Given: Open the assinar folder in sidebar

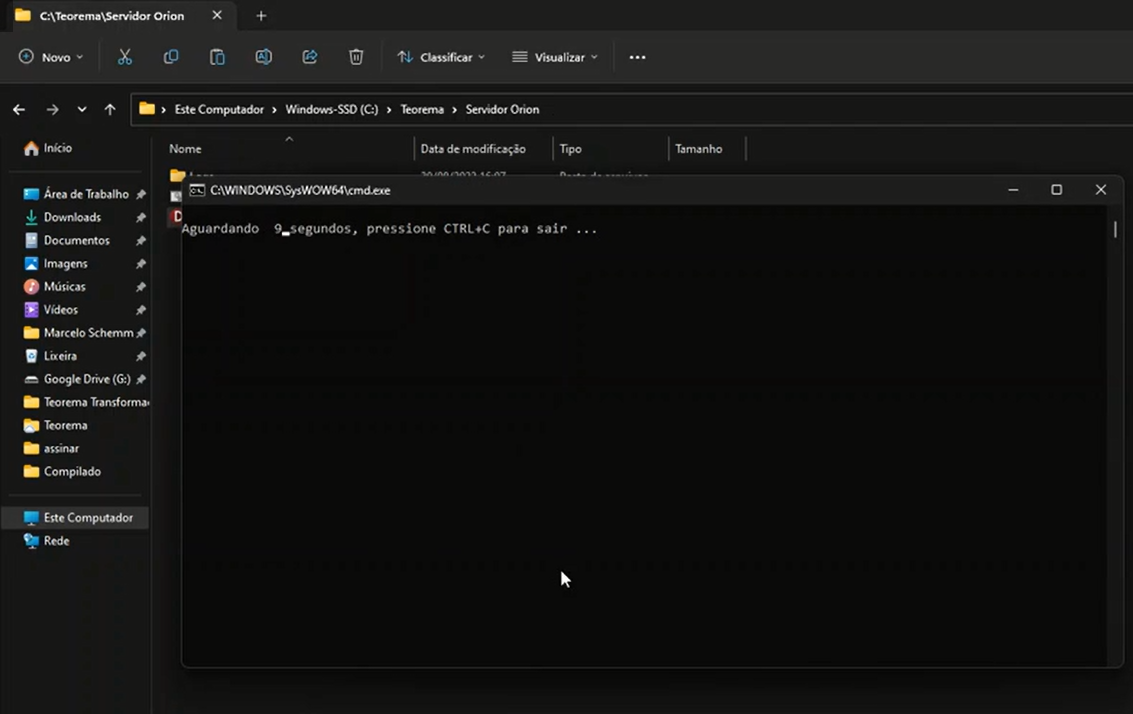Looking at the screenshot, I should [61, 448].
